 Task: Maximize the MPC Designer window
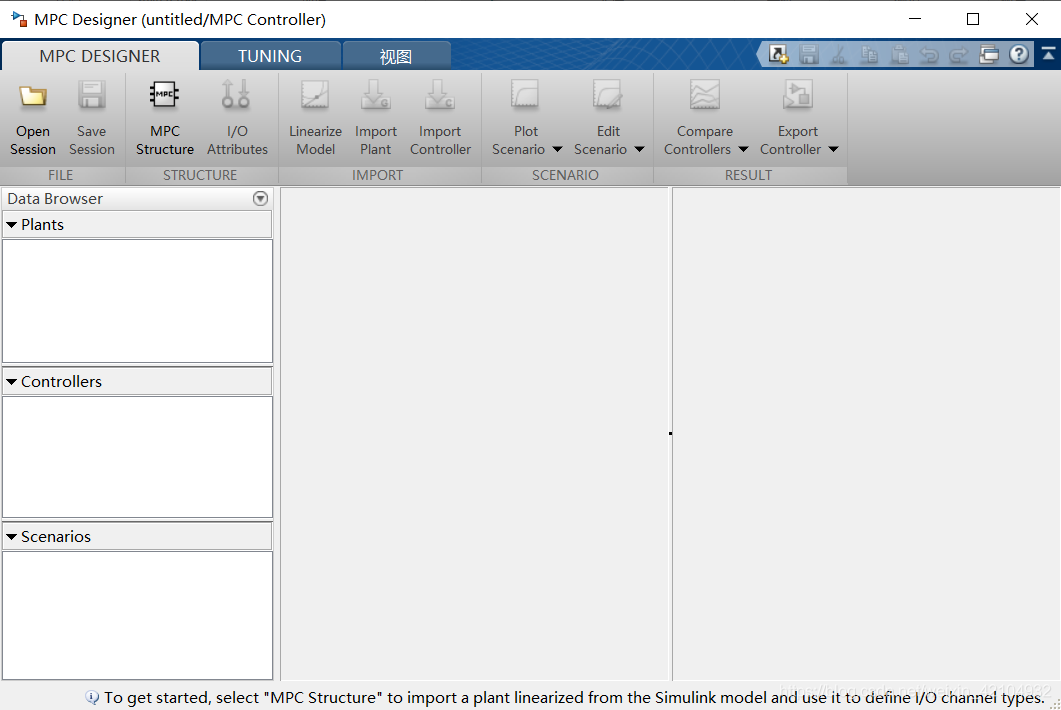tap(973, 19)
